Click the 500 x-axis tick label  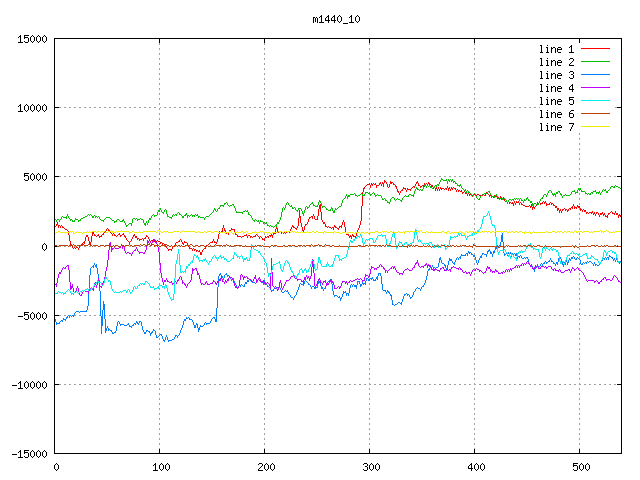pyautogui.click(x=579, y=466)
